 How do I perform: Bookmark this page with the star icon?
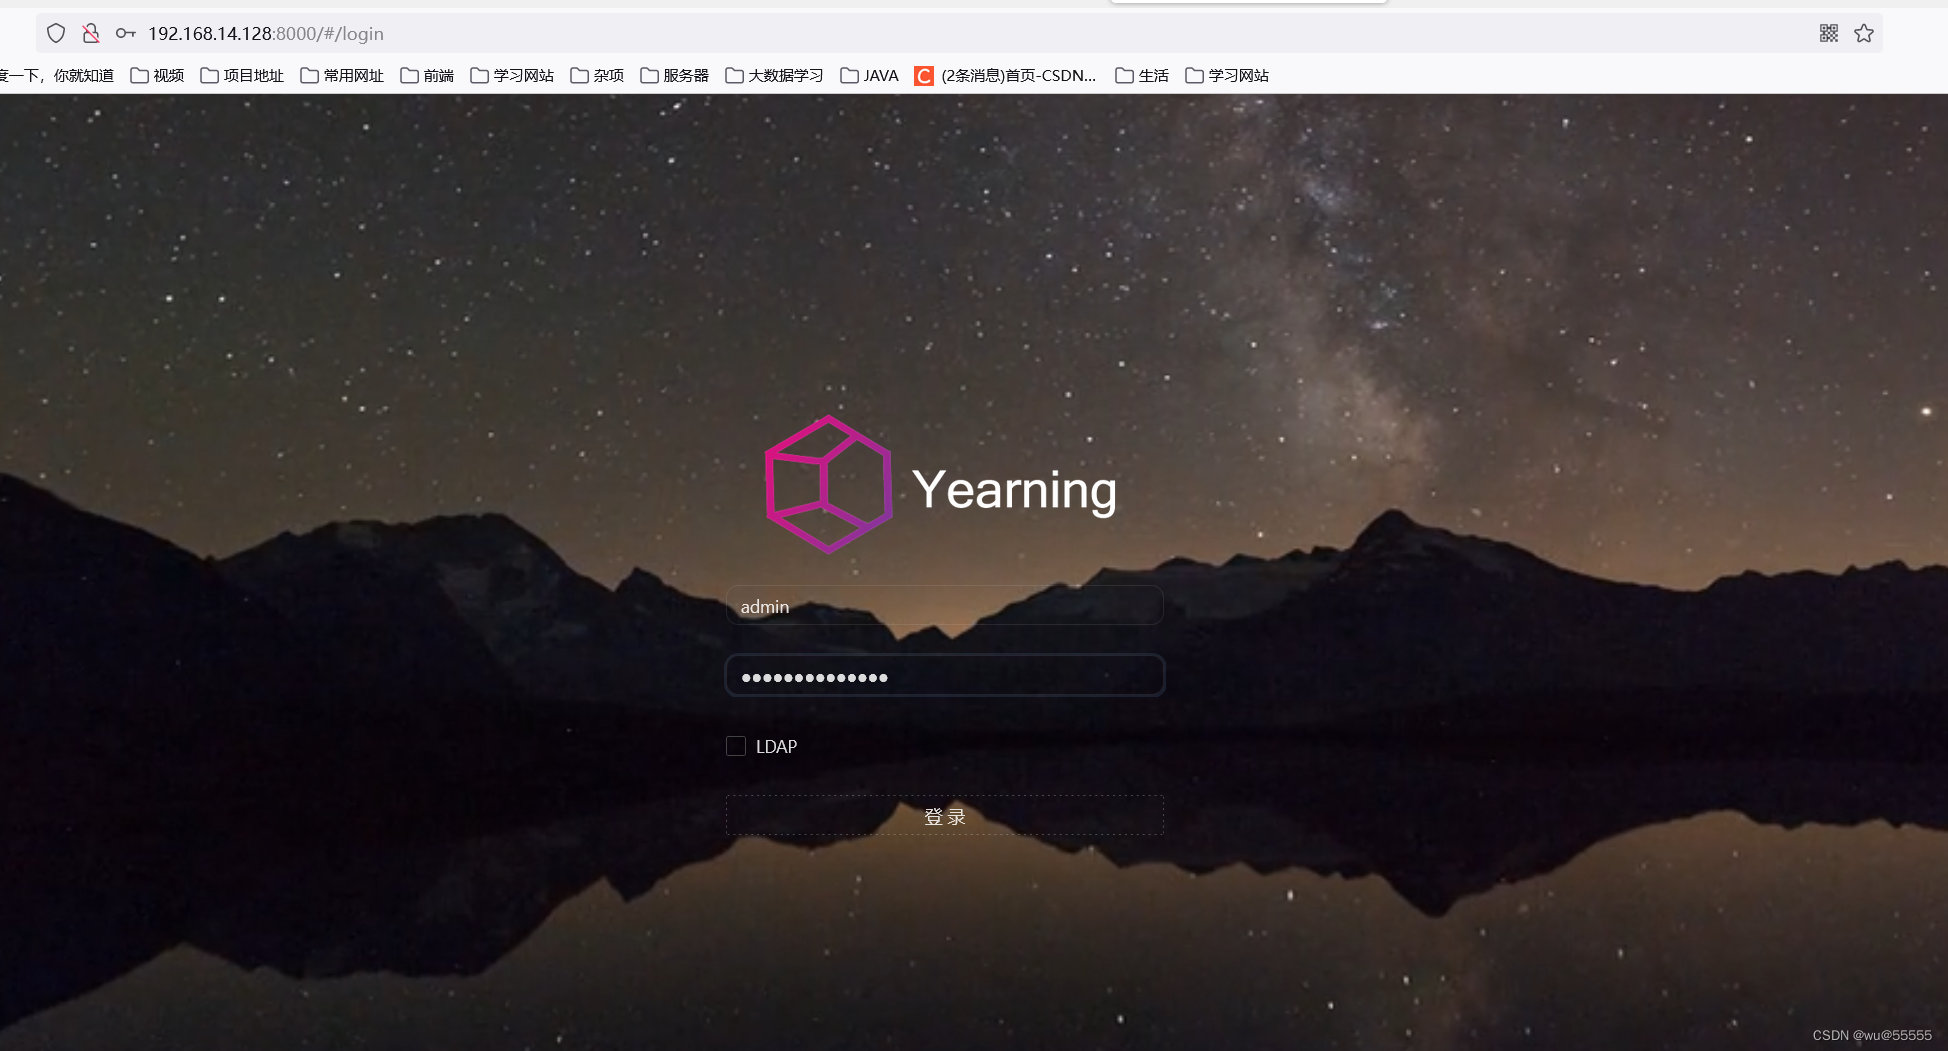point(1864,33)
